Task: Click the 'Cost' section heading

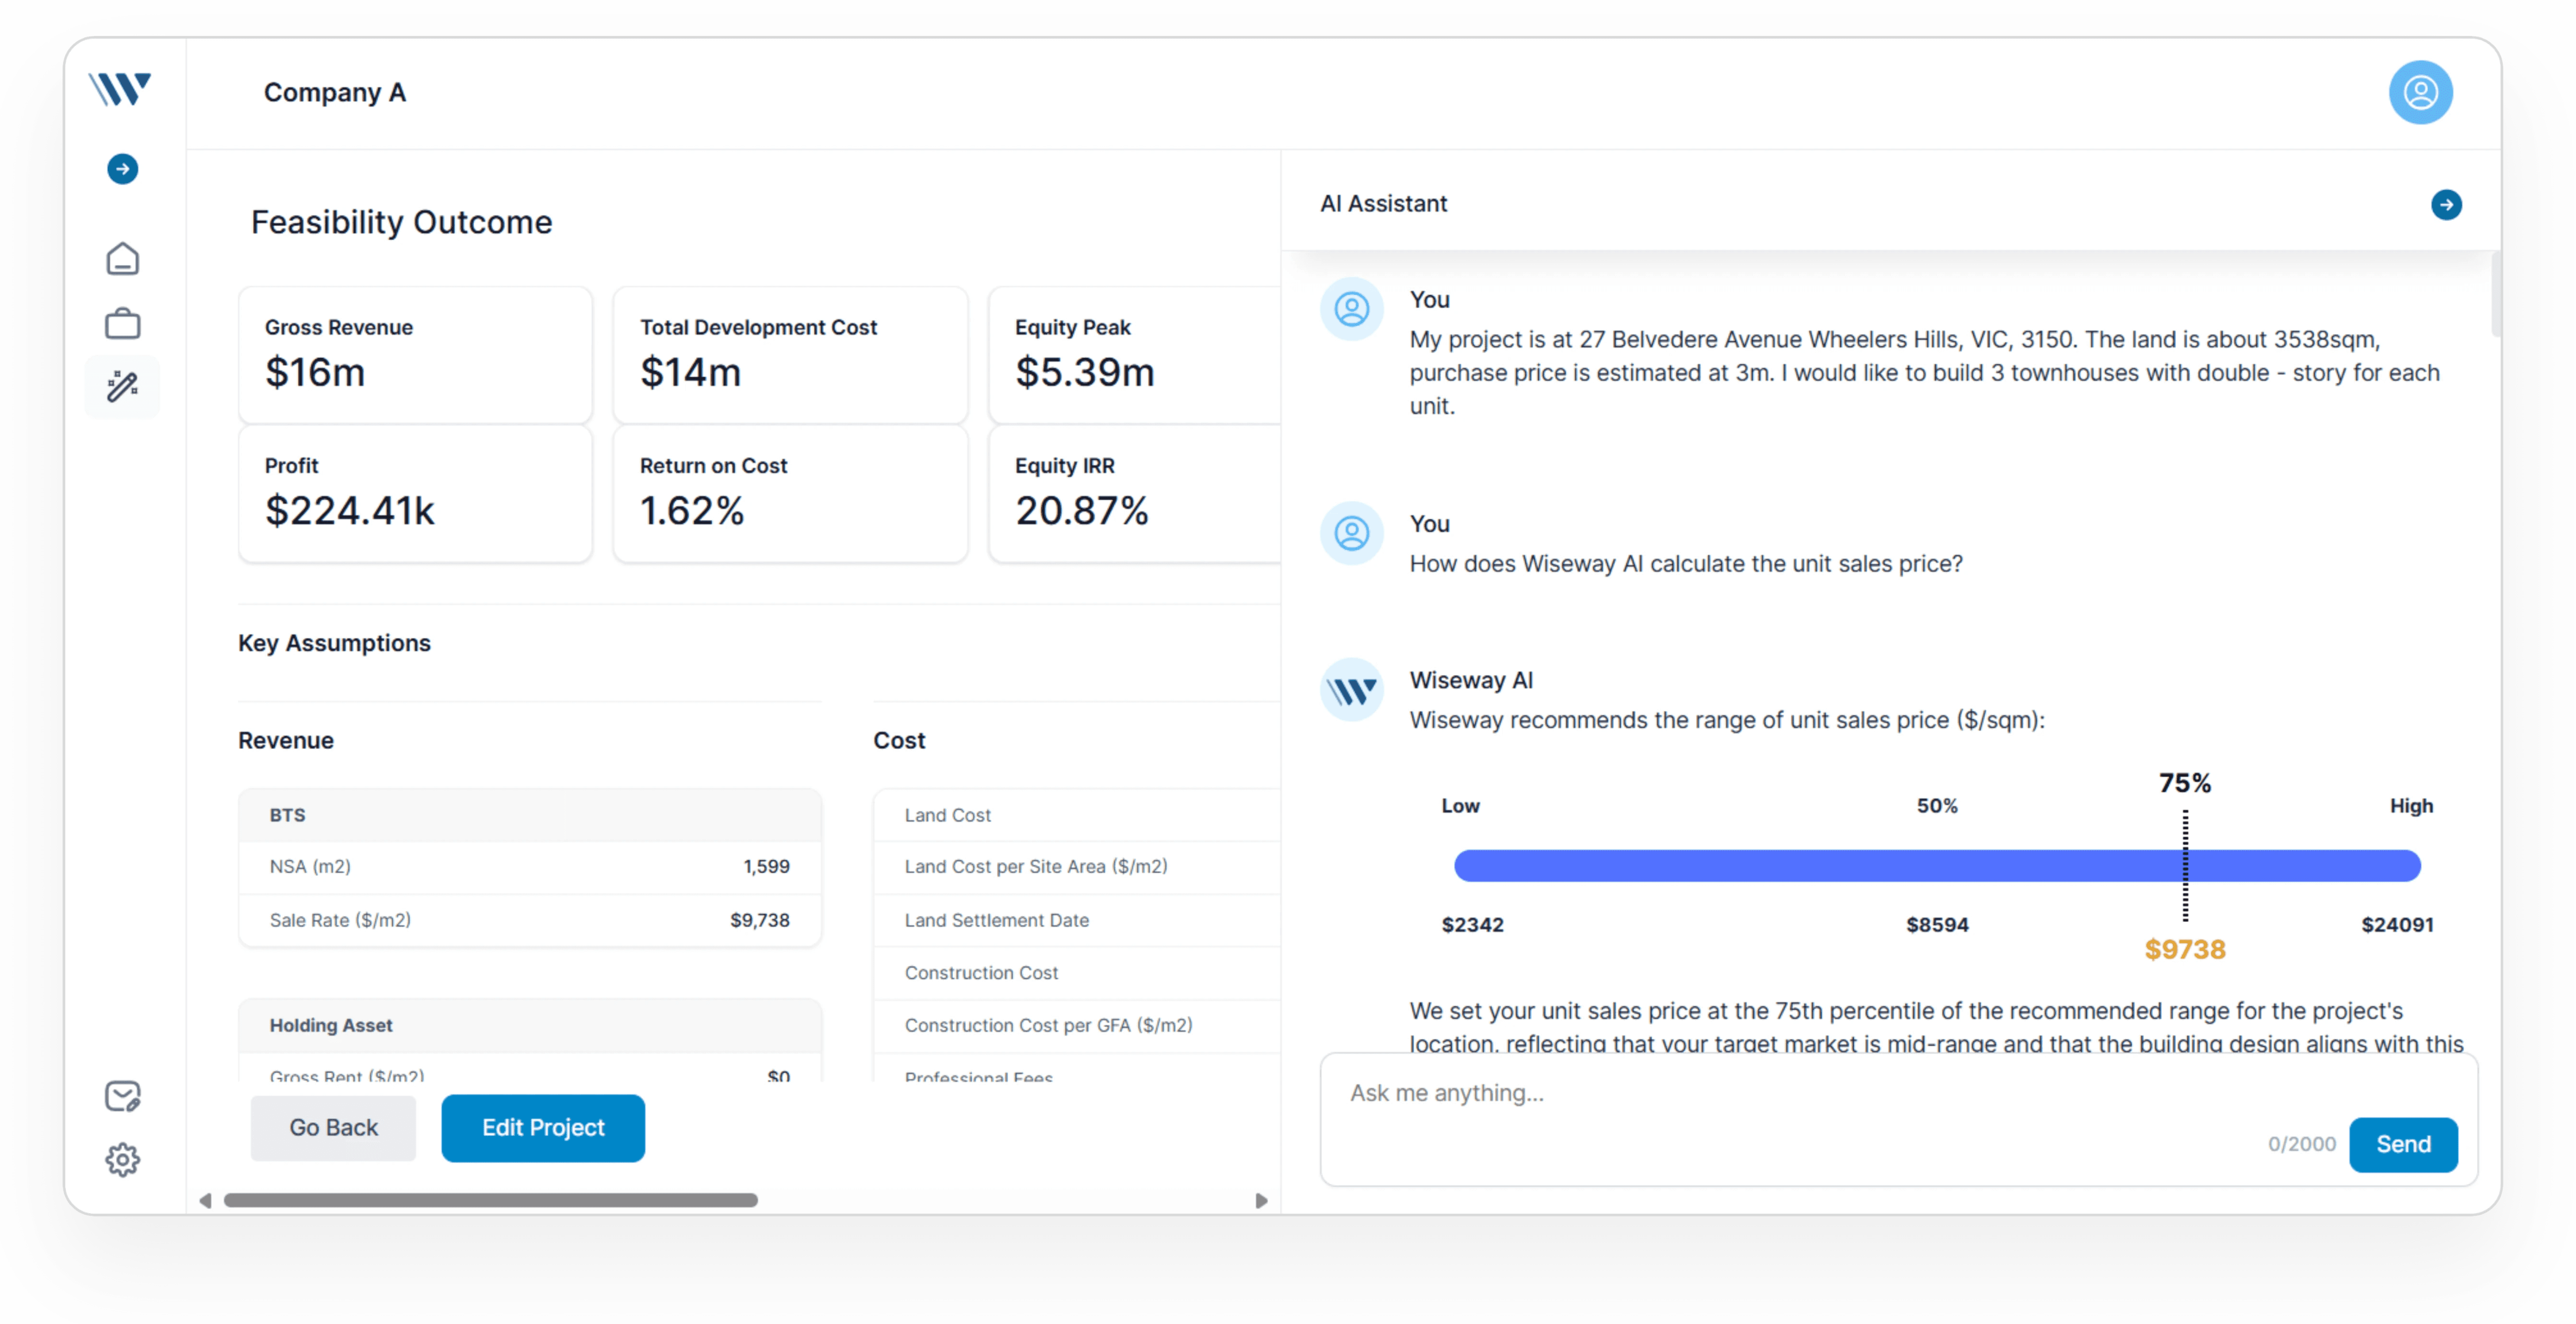Action: 899,740
